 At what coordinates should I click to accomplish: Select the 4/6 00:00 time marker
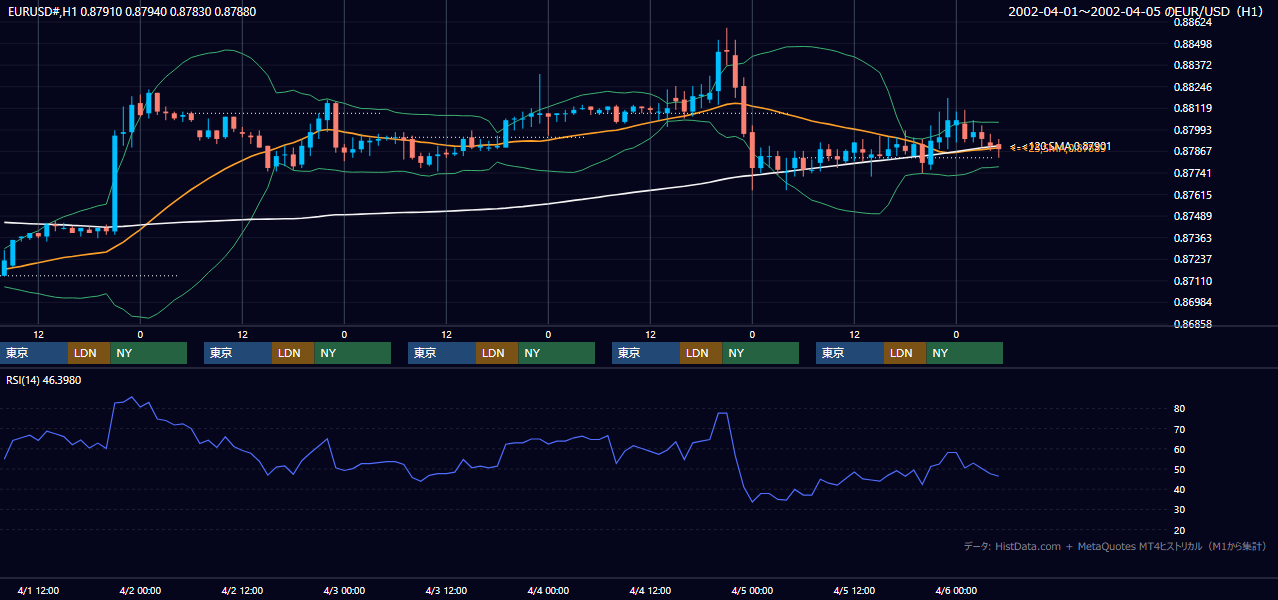957,591
